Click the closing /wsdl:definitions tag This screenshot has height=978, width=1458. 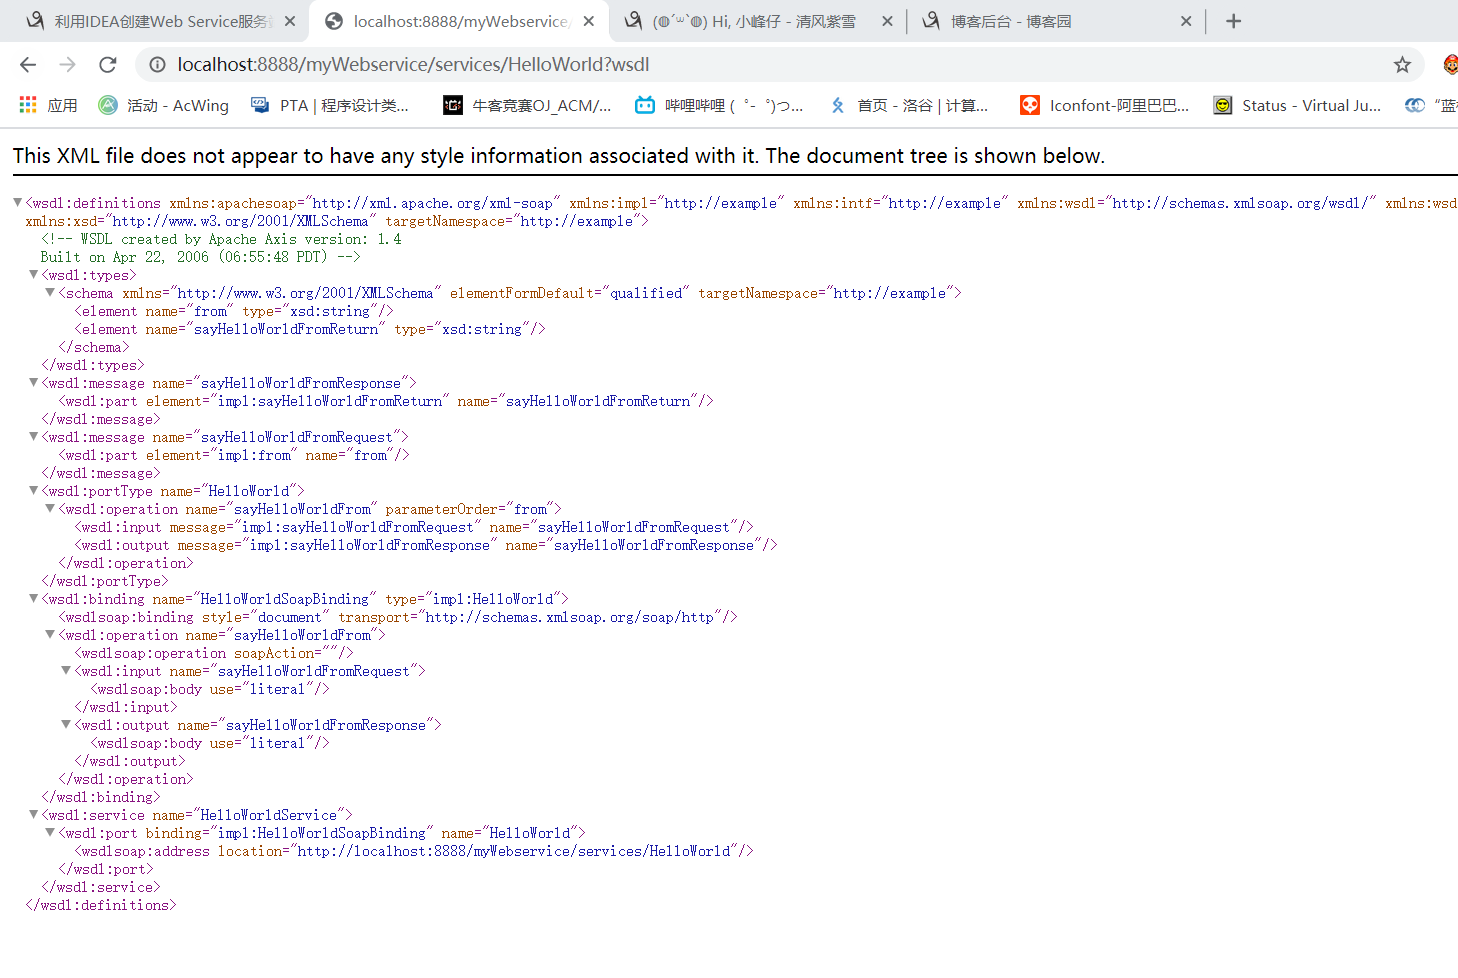(x=101, y=905)
